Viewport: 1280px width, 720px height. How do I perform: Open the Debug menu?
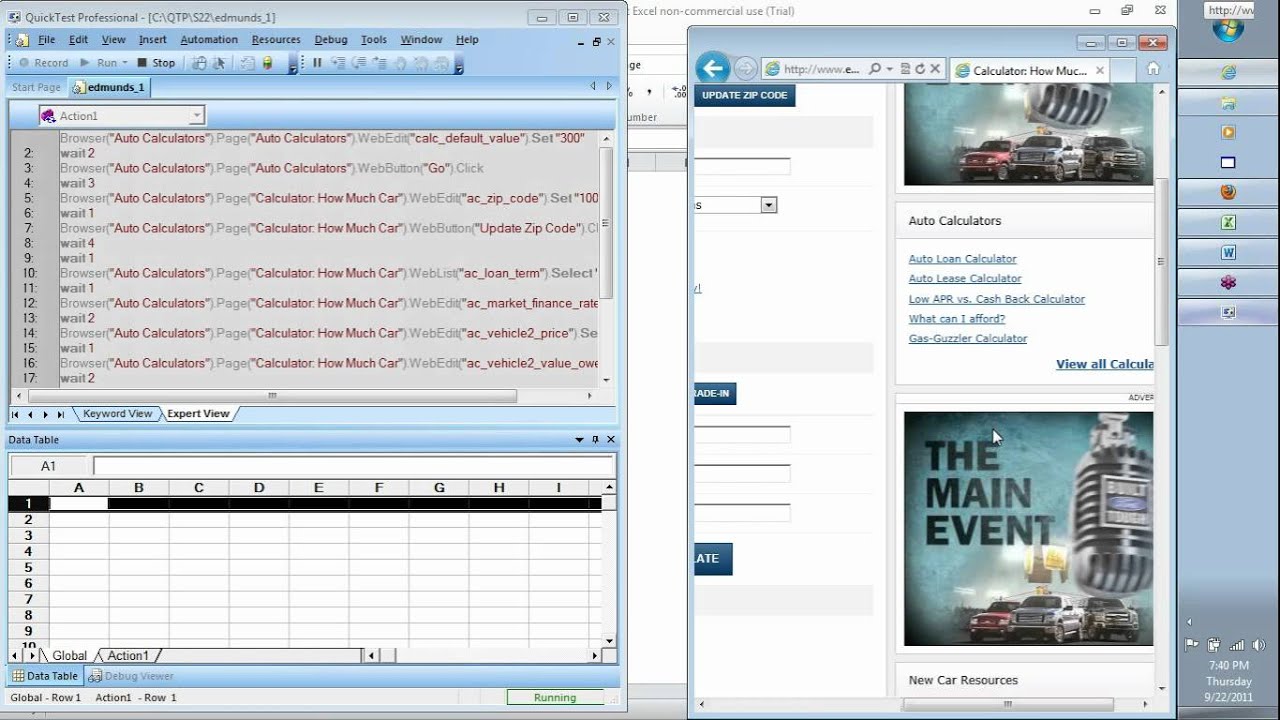pos(331,40)
